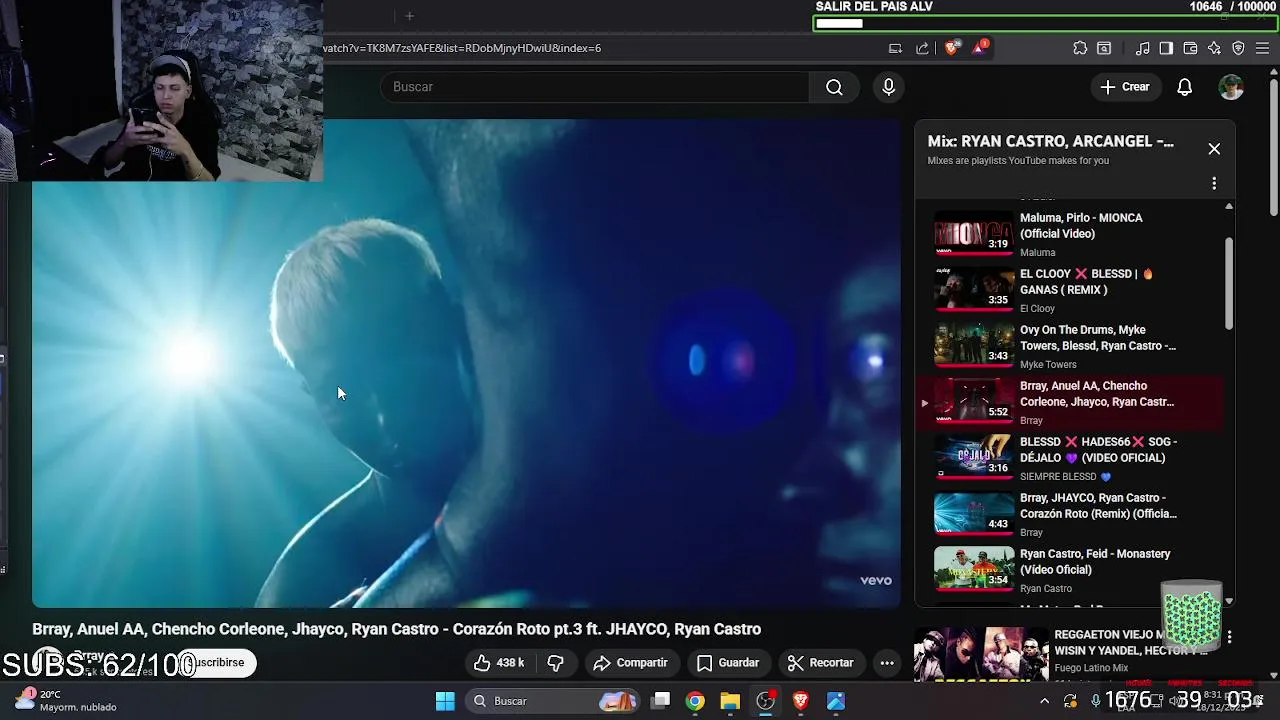This screenshot has width=1280, height=720.
Task: Click "SIEMPRE BLESSD" channel text in playlist
Action: (1058, 477)
